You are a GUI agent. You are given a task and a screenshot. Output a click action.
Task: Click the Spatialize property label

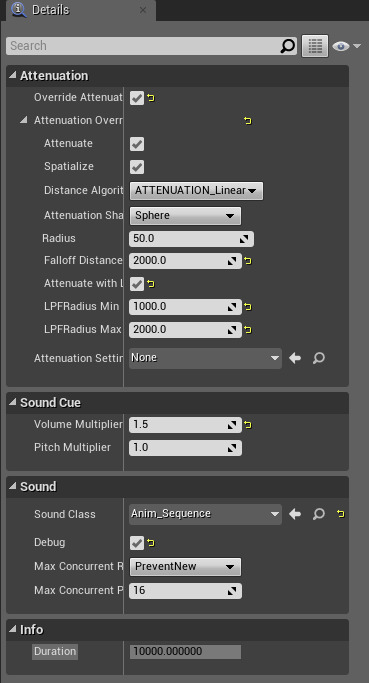(68, 167)
